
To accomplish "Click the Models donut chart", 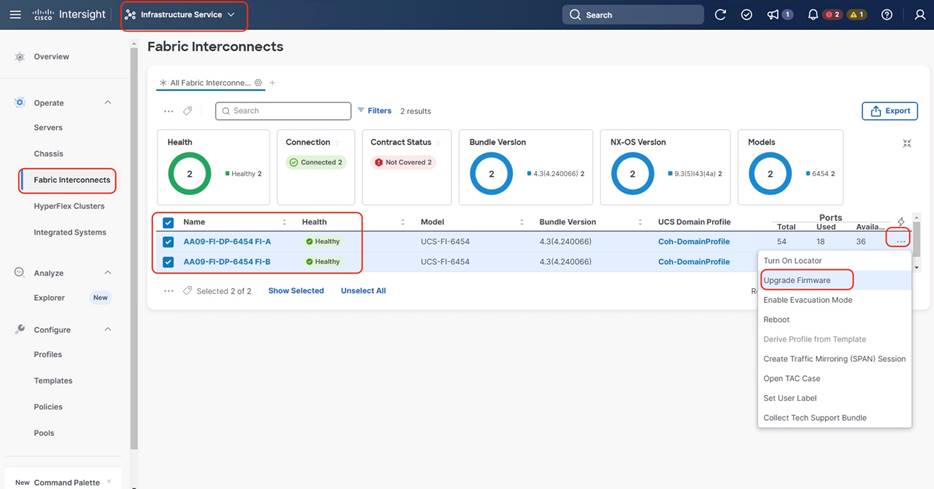I will click(x=770, y=174).
